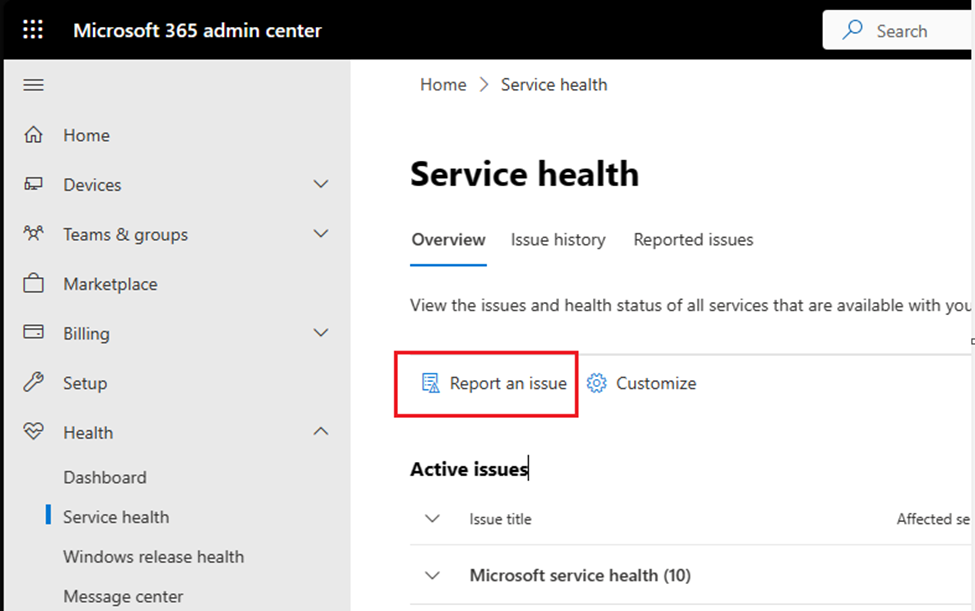Collapse the navigation menu hamburger icon
This screenshot has height=611, width=975.
tap(33, 85)
